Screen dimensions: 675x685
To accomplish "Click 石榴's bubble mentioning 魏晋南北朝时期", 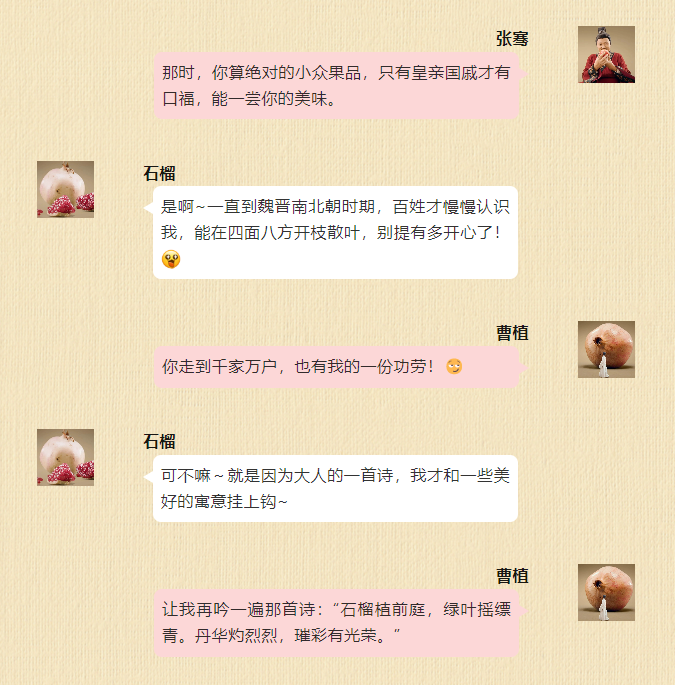I will click(336, 233).
